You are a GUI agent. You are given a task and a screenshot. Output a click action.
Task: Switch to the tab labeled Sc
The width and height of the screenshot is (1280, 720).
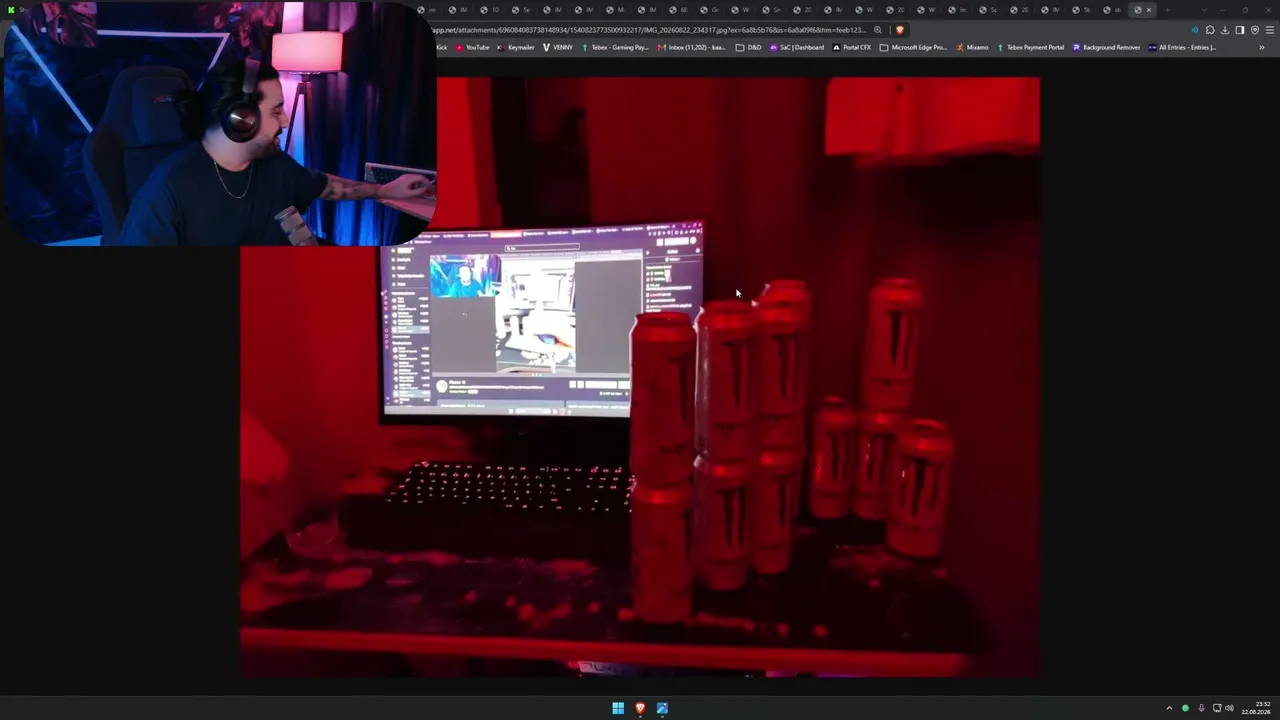pyautogui.click(x=988, y=10)
